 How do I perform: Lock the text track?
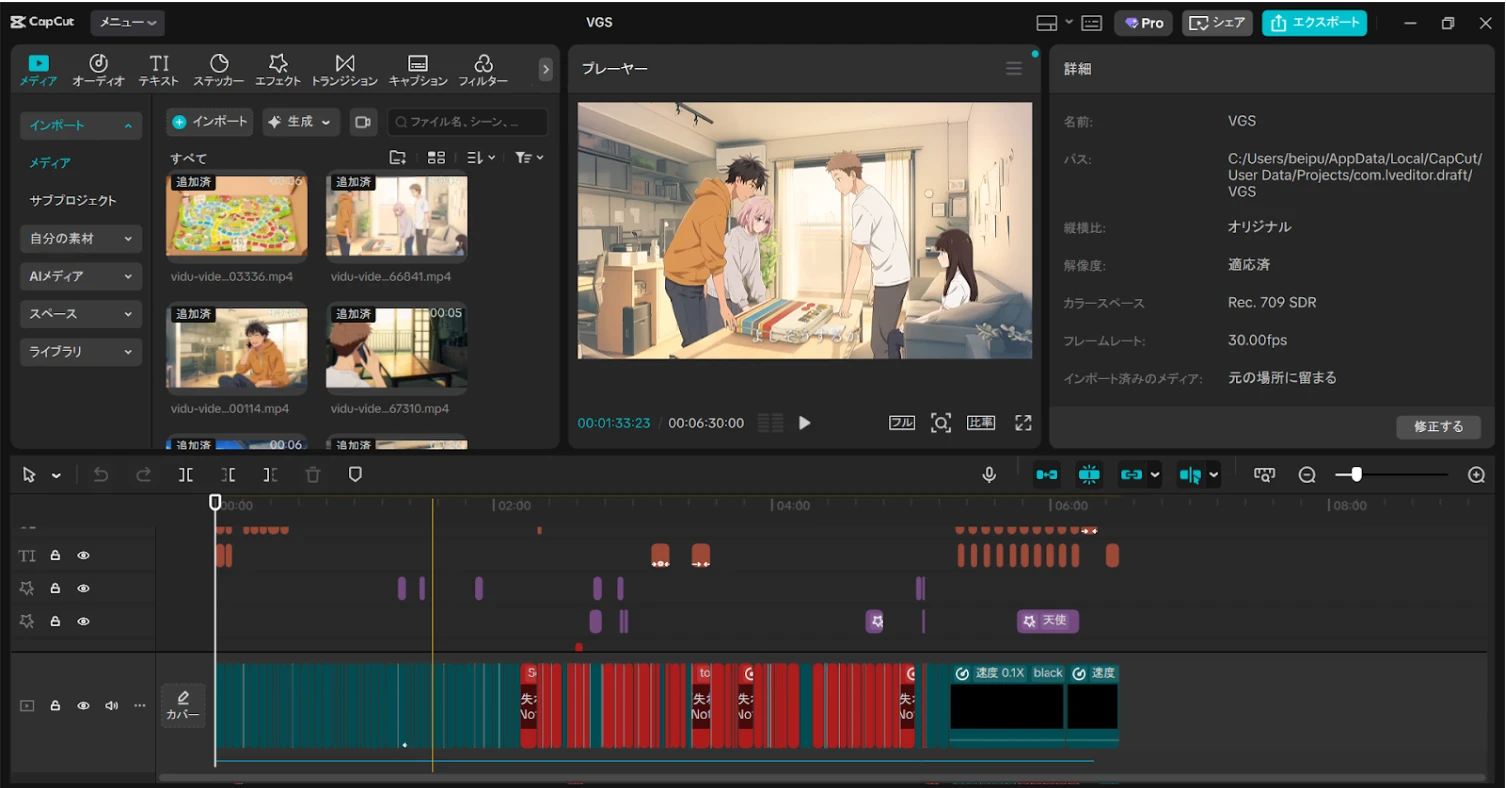pos(55,555)
